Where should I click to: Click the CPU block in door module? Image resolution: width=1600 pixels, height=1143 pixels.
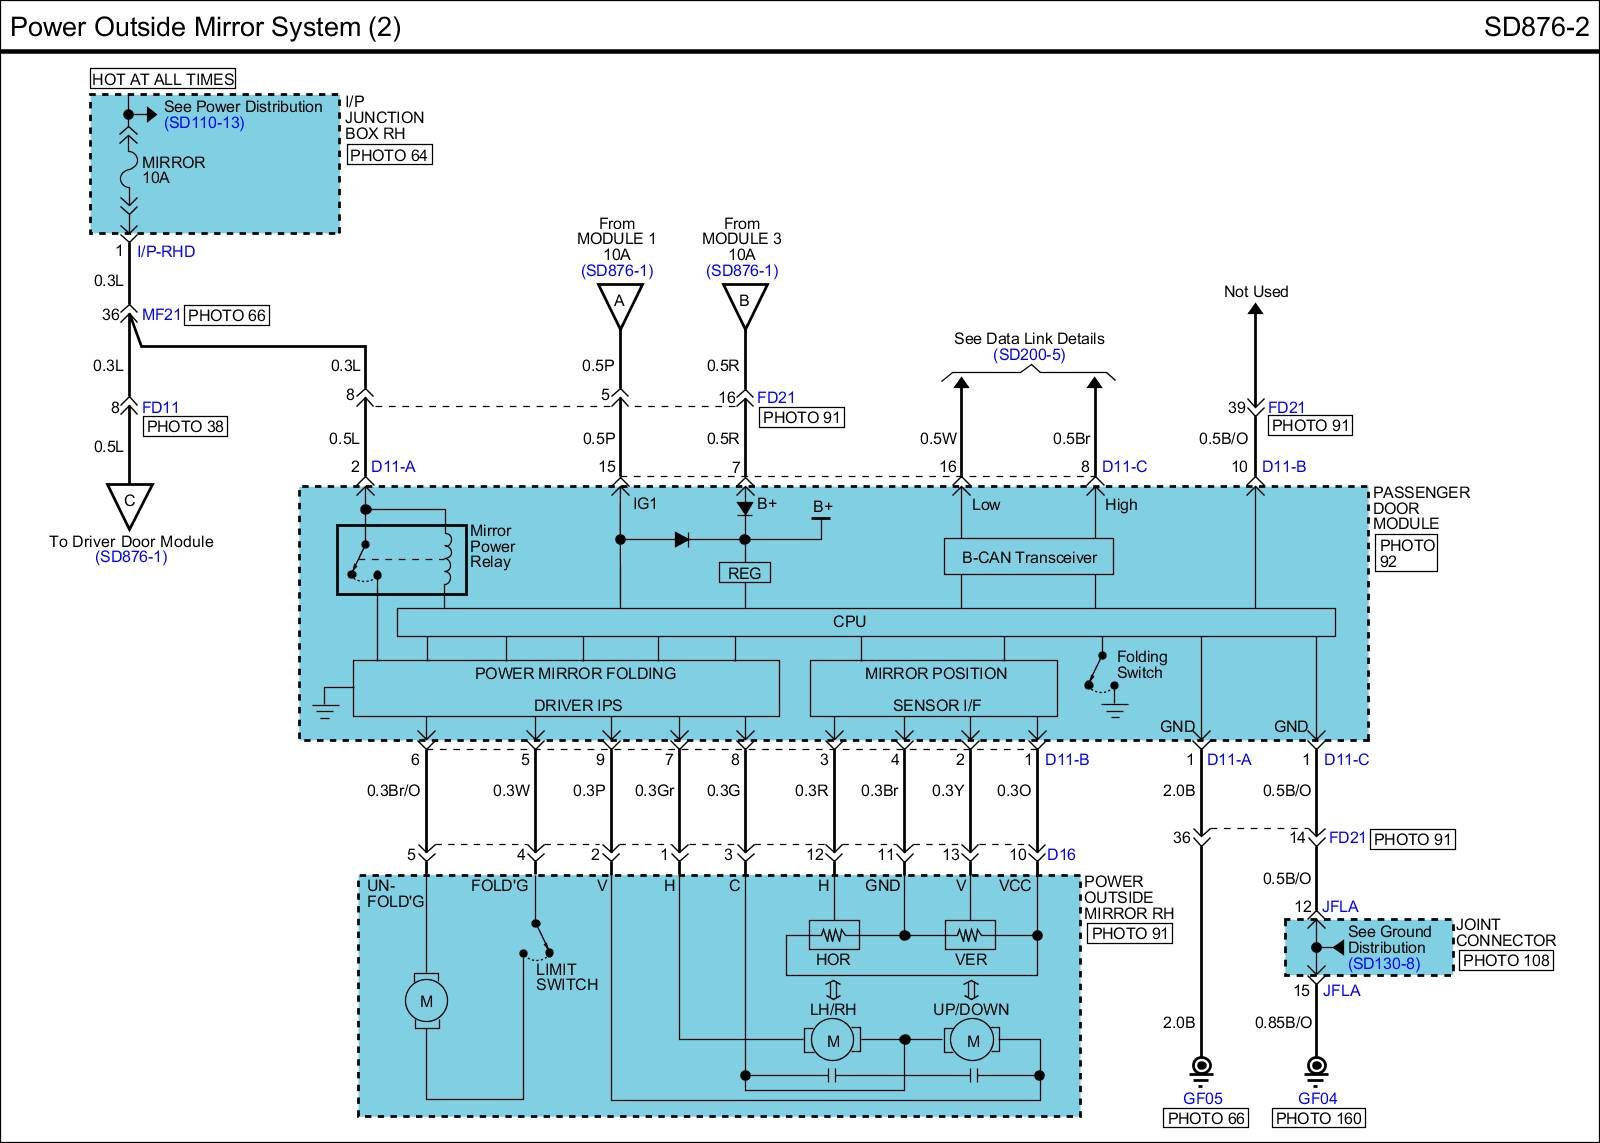click(849, 622)
